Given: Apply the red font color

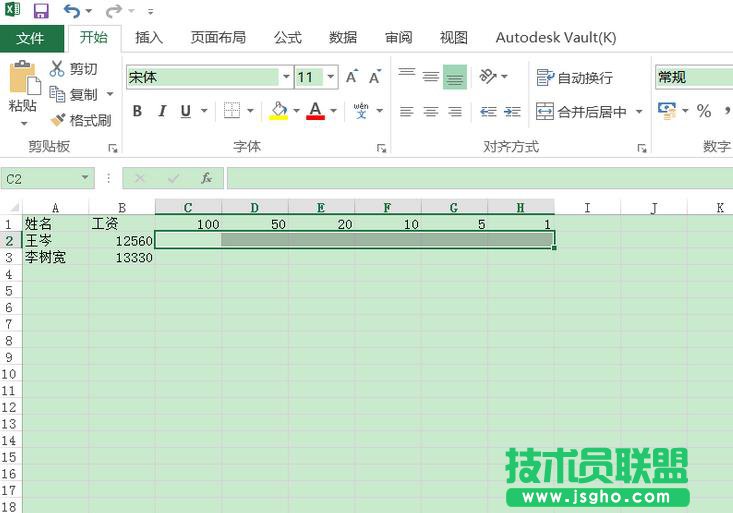Looking at the screenshot, I should pyautogui.click(x=316, y=111).
